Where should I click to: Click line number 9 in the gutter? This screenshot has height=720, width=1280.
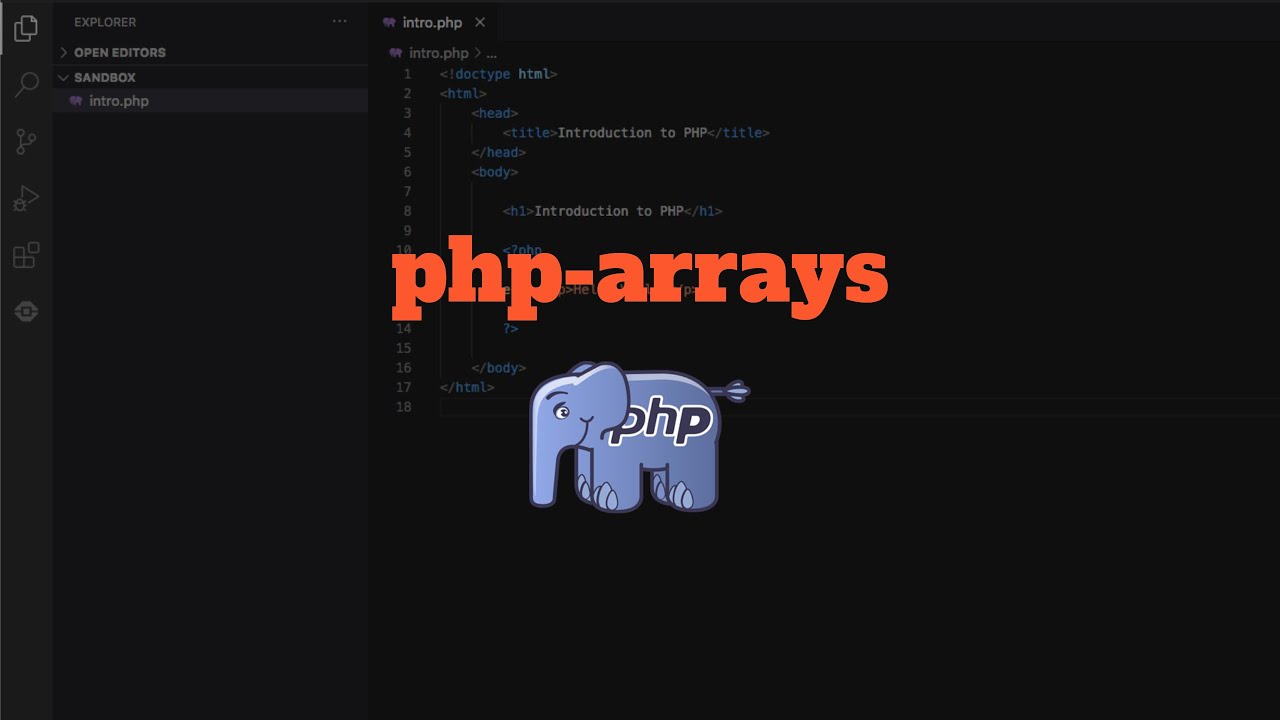407,230
